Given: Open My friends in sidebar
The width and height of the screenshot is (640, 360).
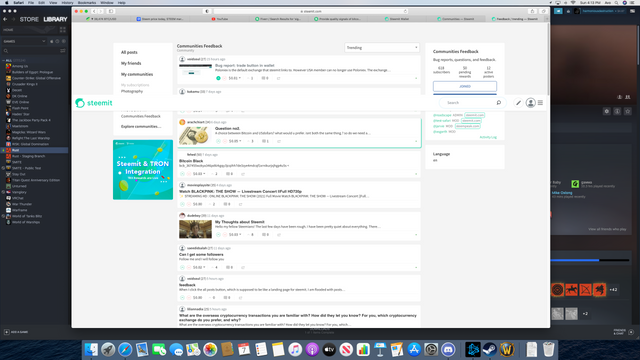Looking at the screenshot, I should [131, 63].
